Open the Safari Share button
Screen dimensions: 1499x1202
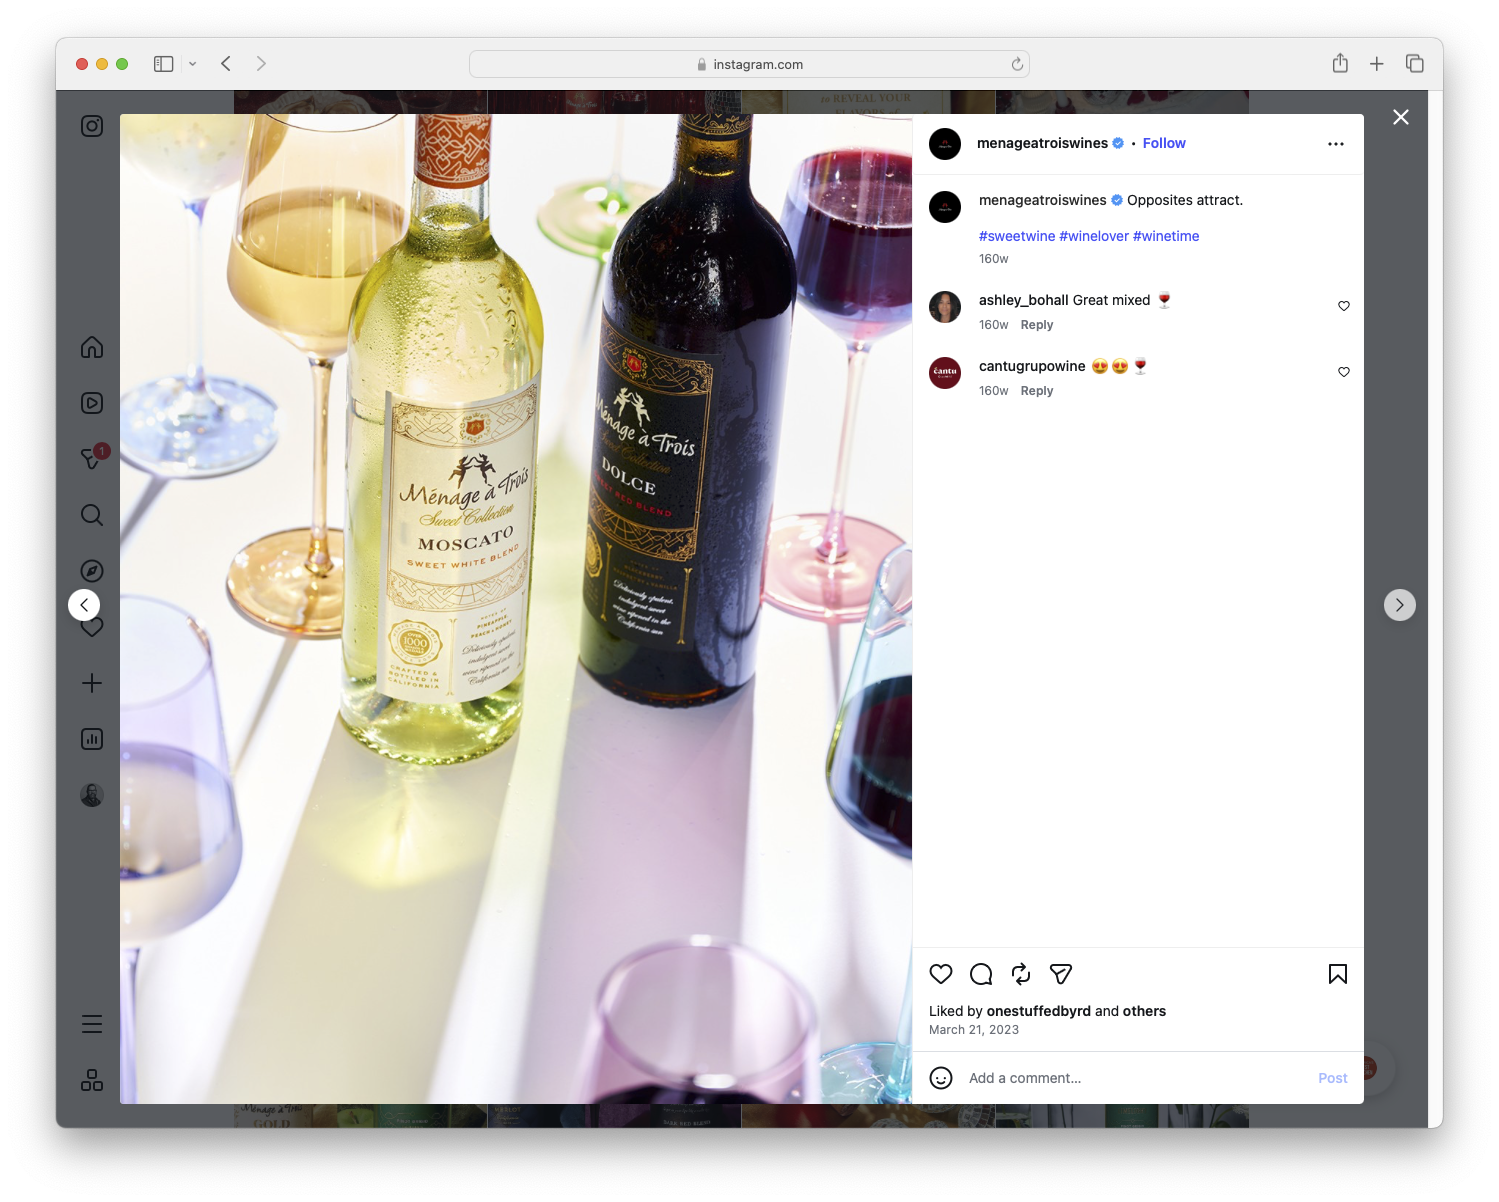[1340, 64]
